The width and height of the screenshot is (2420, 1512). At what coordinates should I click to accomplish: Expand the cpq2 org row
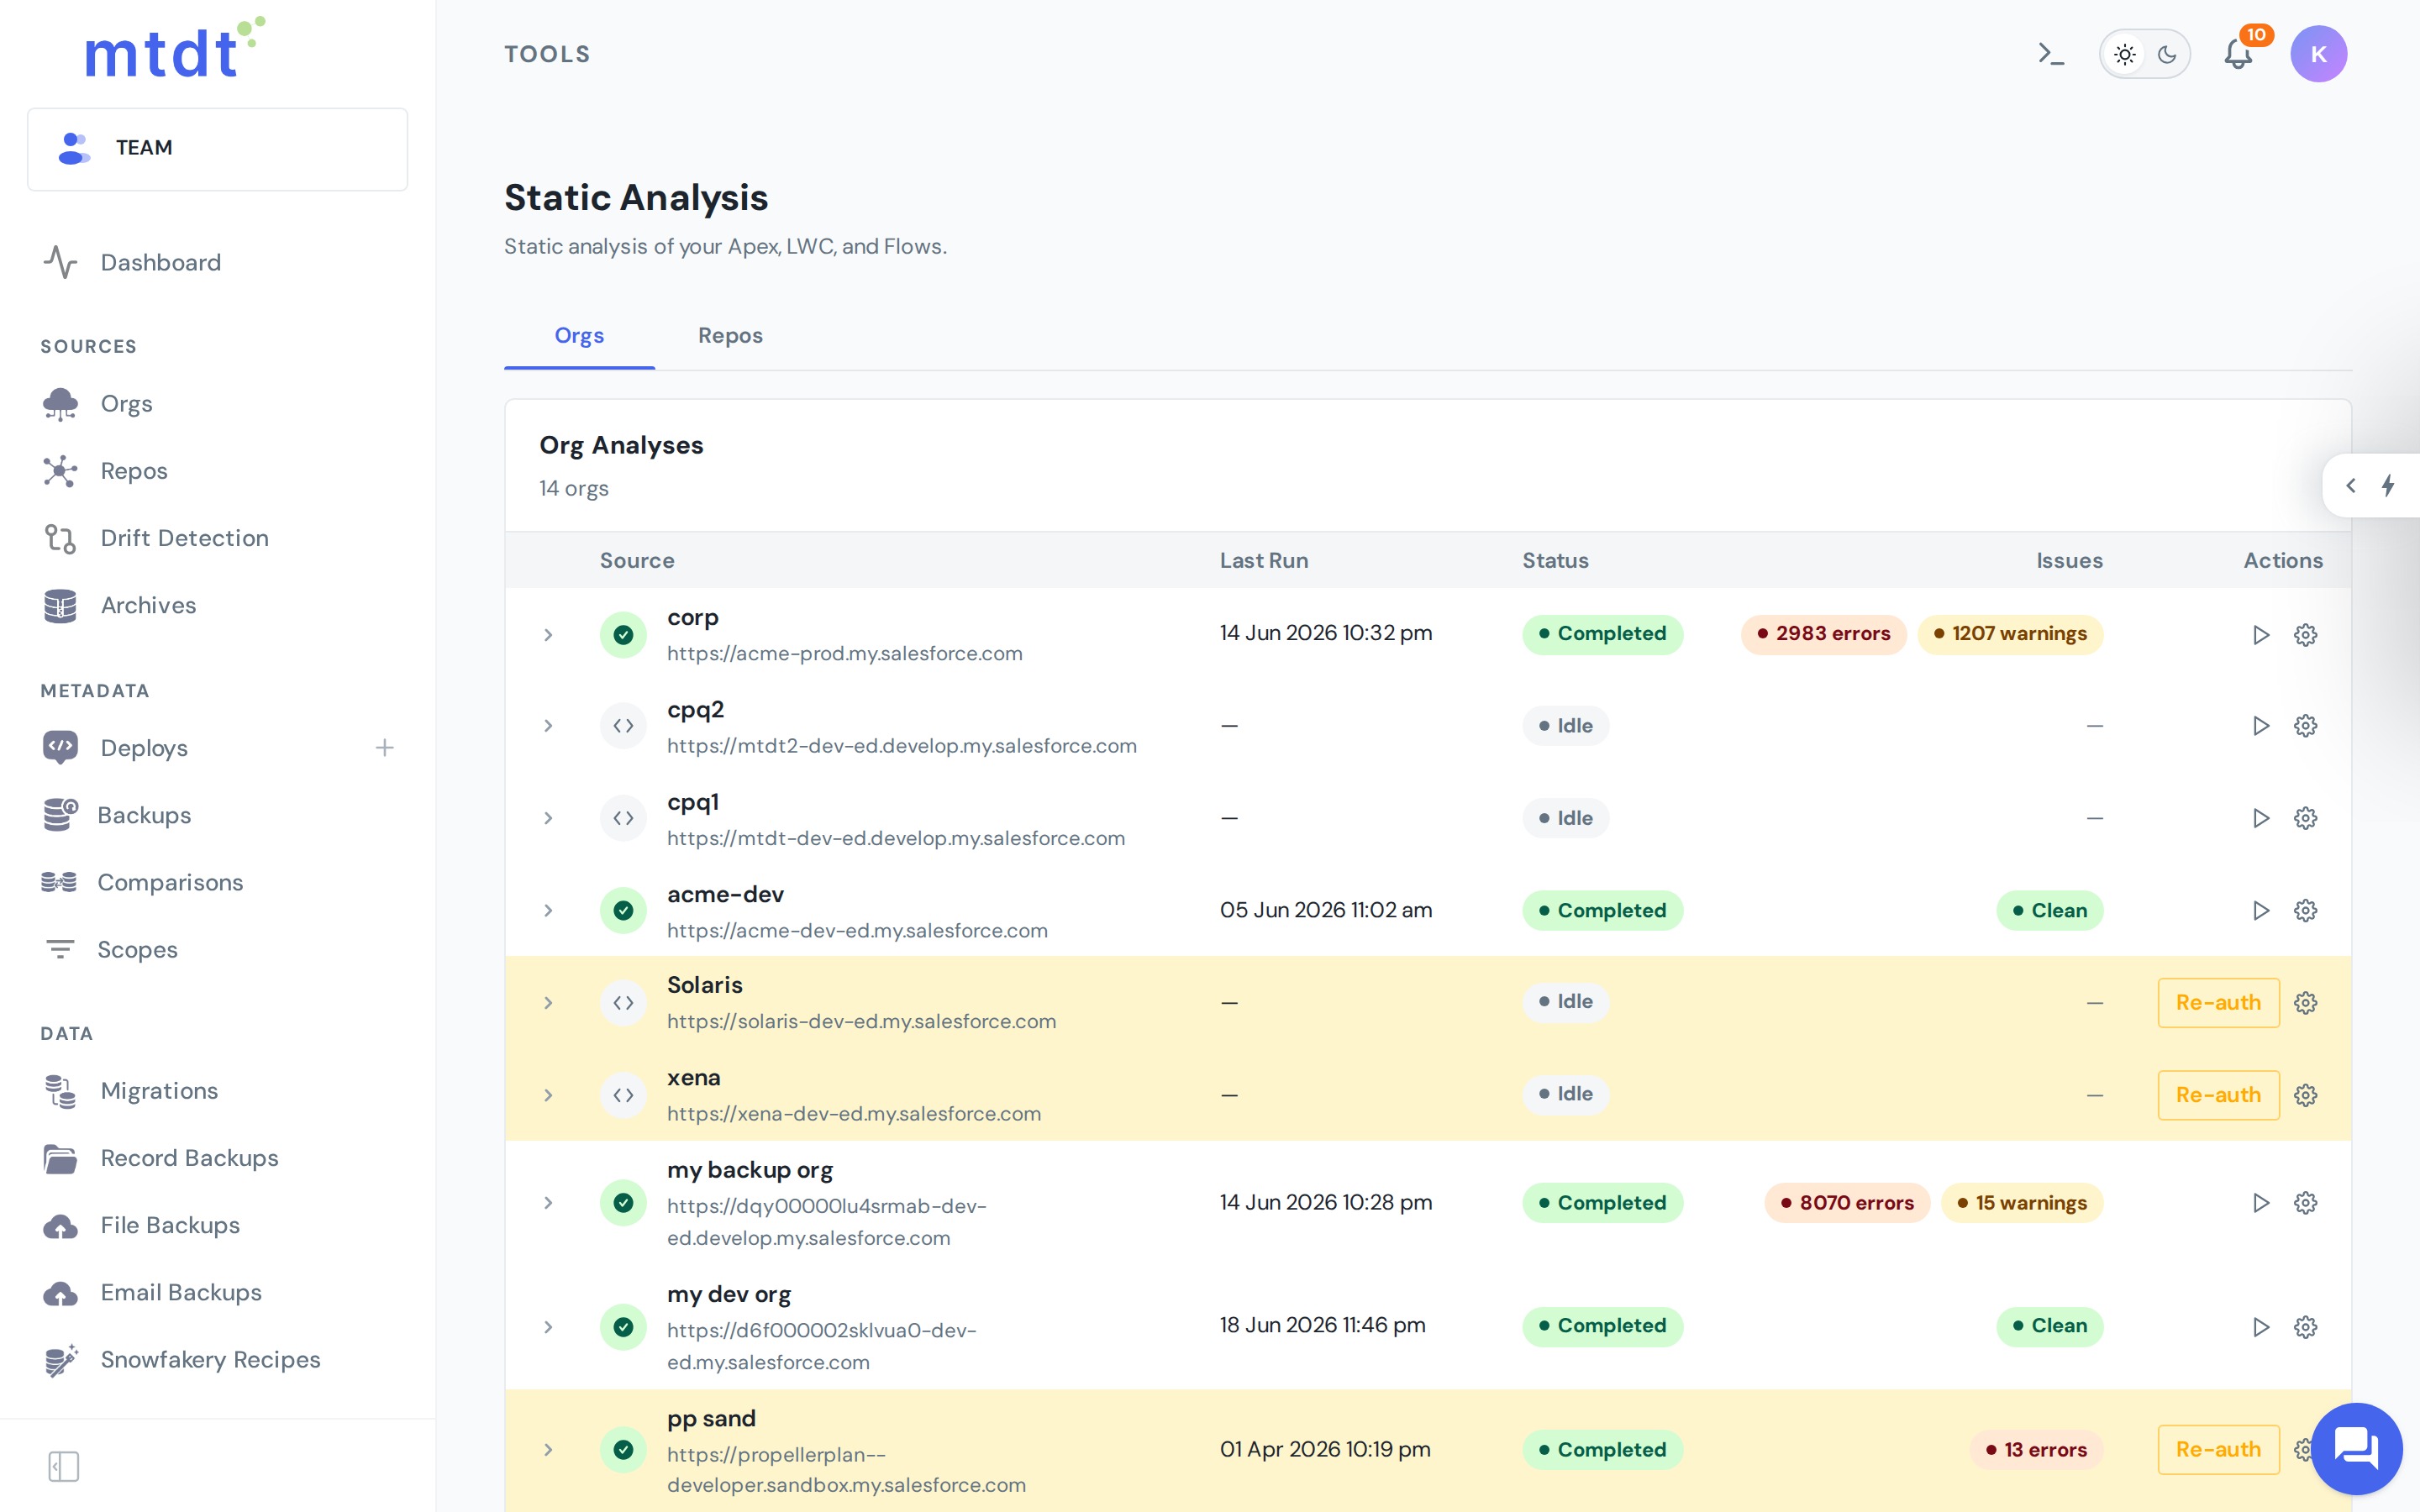click(548, 726)
